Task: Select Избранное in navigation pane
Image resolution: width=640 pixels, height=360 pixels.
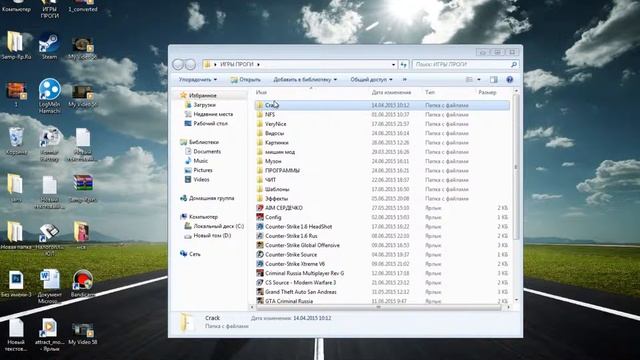Action: [202, 96]
